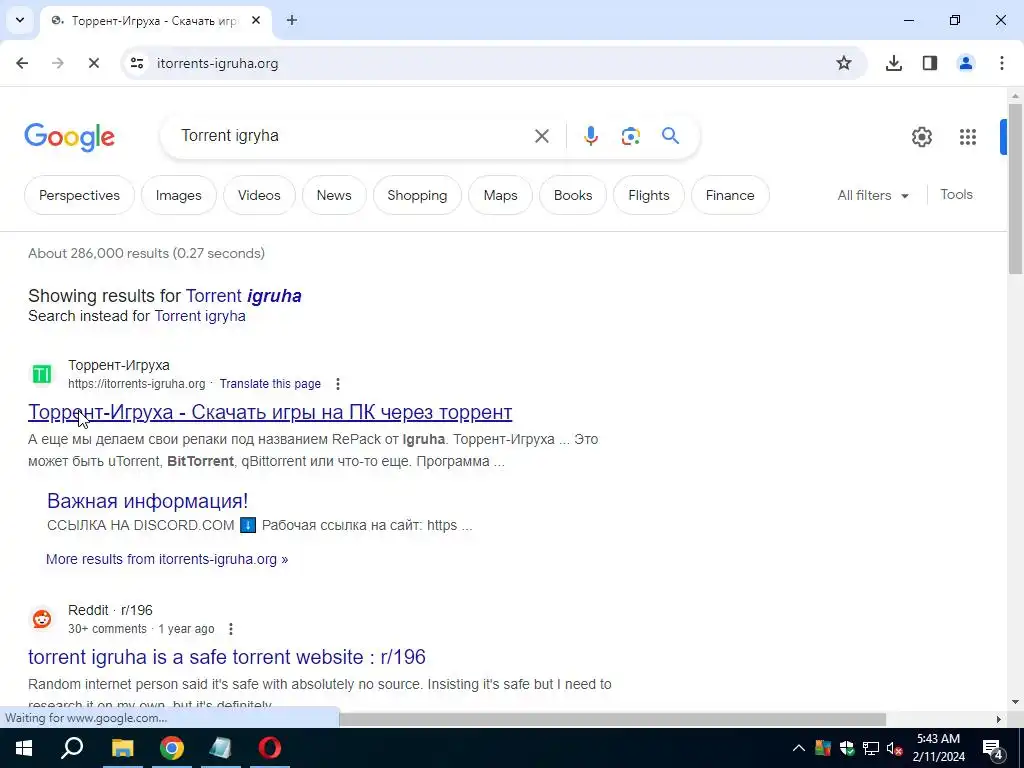Click the address bar URL

pos(217,63)
